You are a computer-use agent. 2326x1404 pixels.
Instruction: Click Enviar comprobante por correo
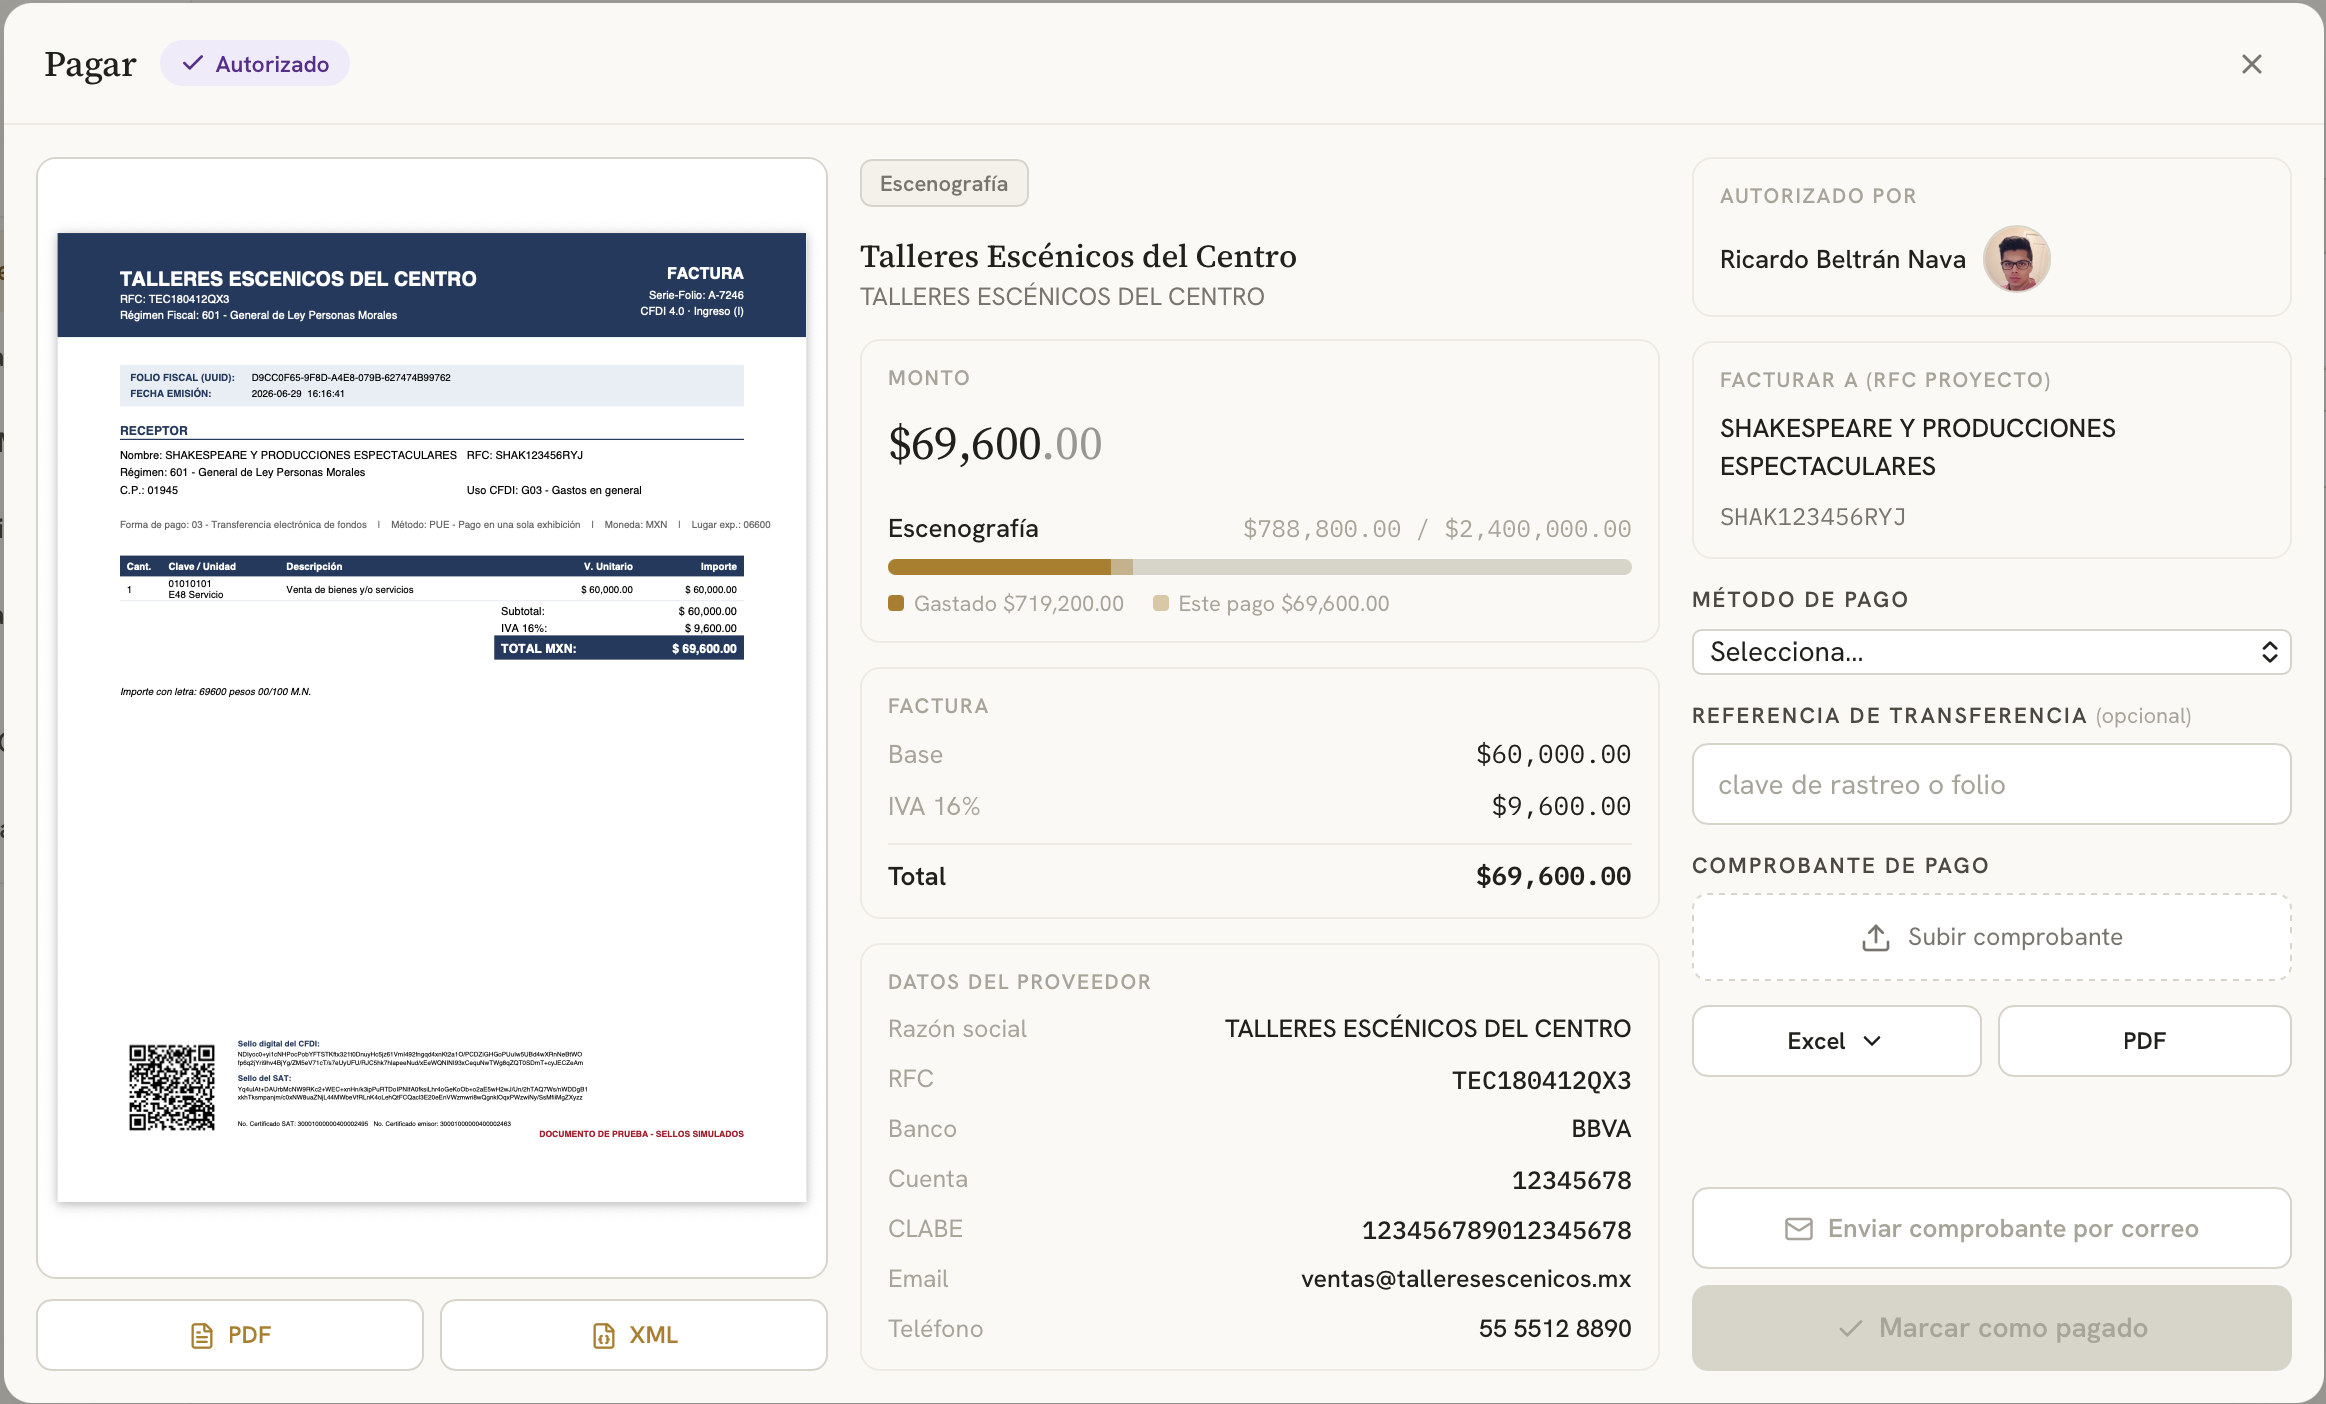[x=1991, y=1228]
